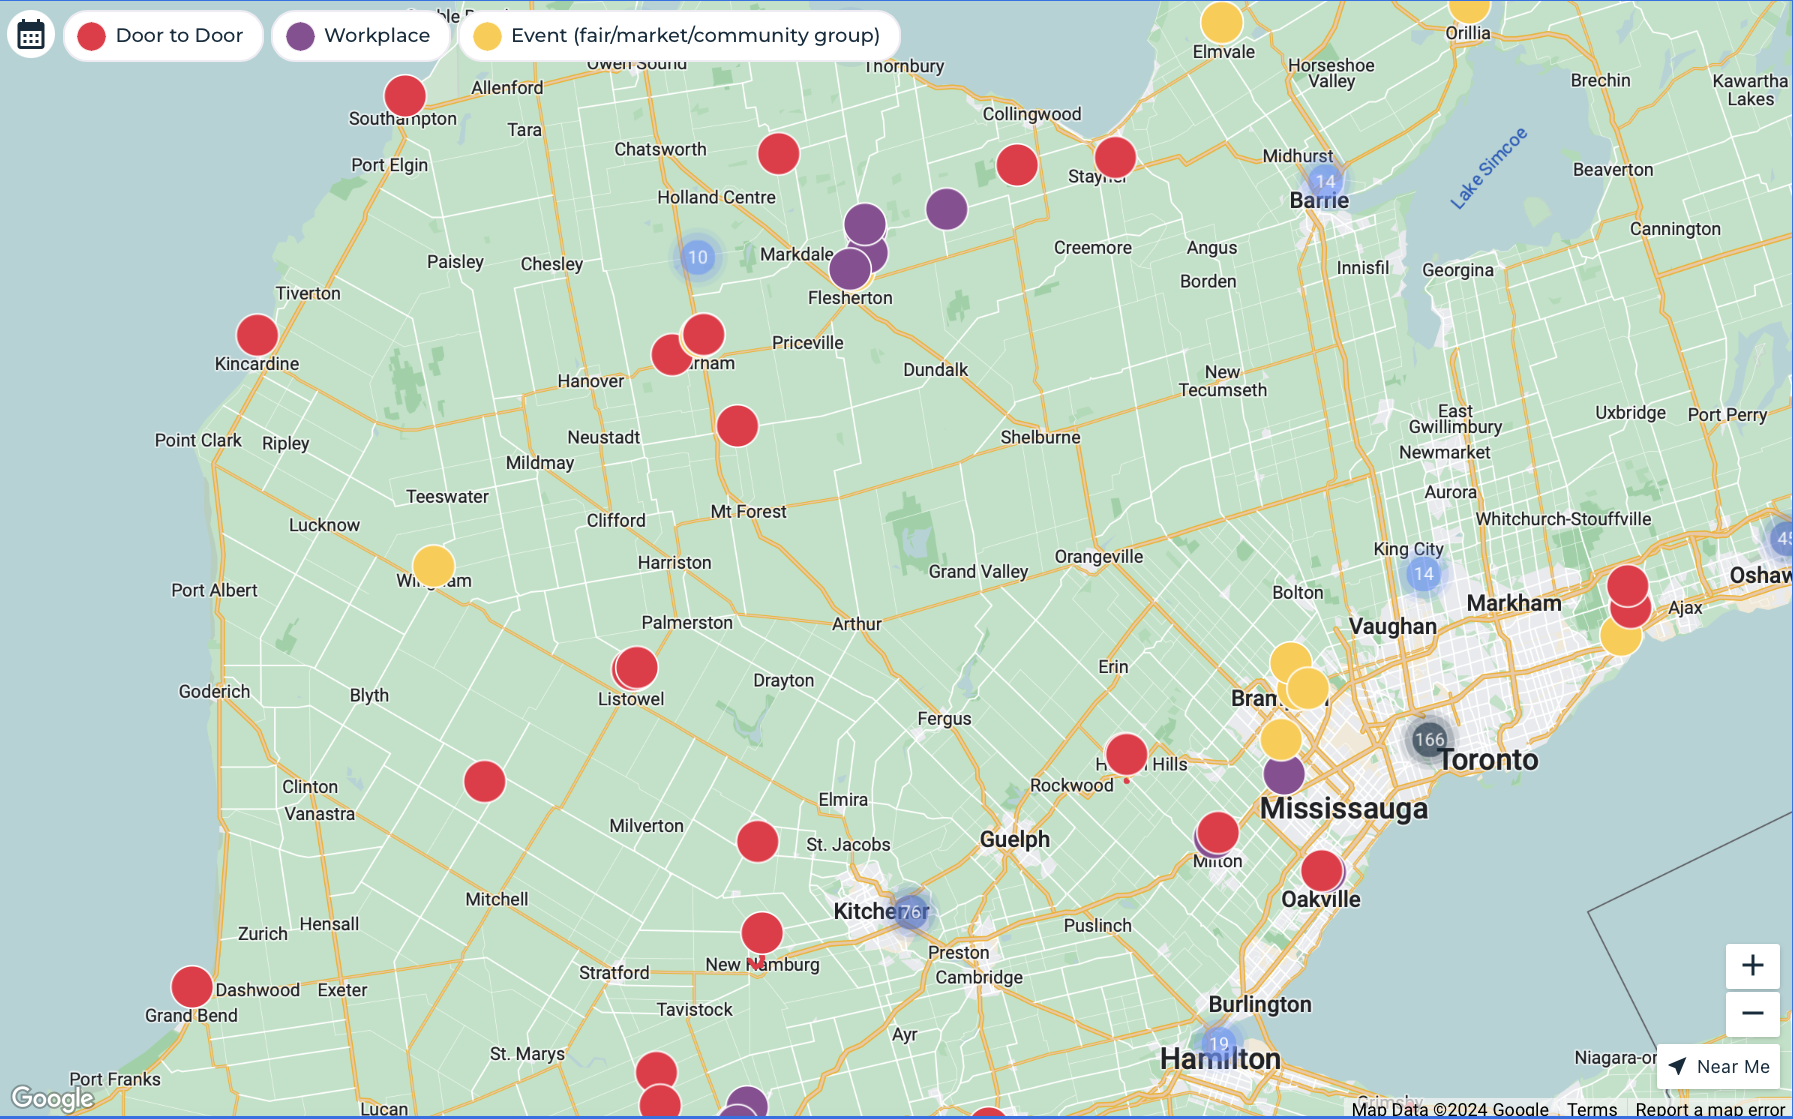Viewport: 1793px width, 1119px height.
Task: Select red marker at Kincardine
Action: tap(257, 335)
